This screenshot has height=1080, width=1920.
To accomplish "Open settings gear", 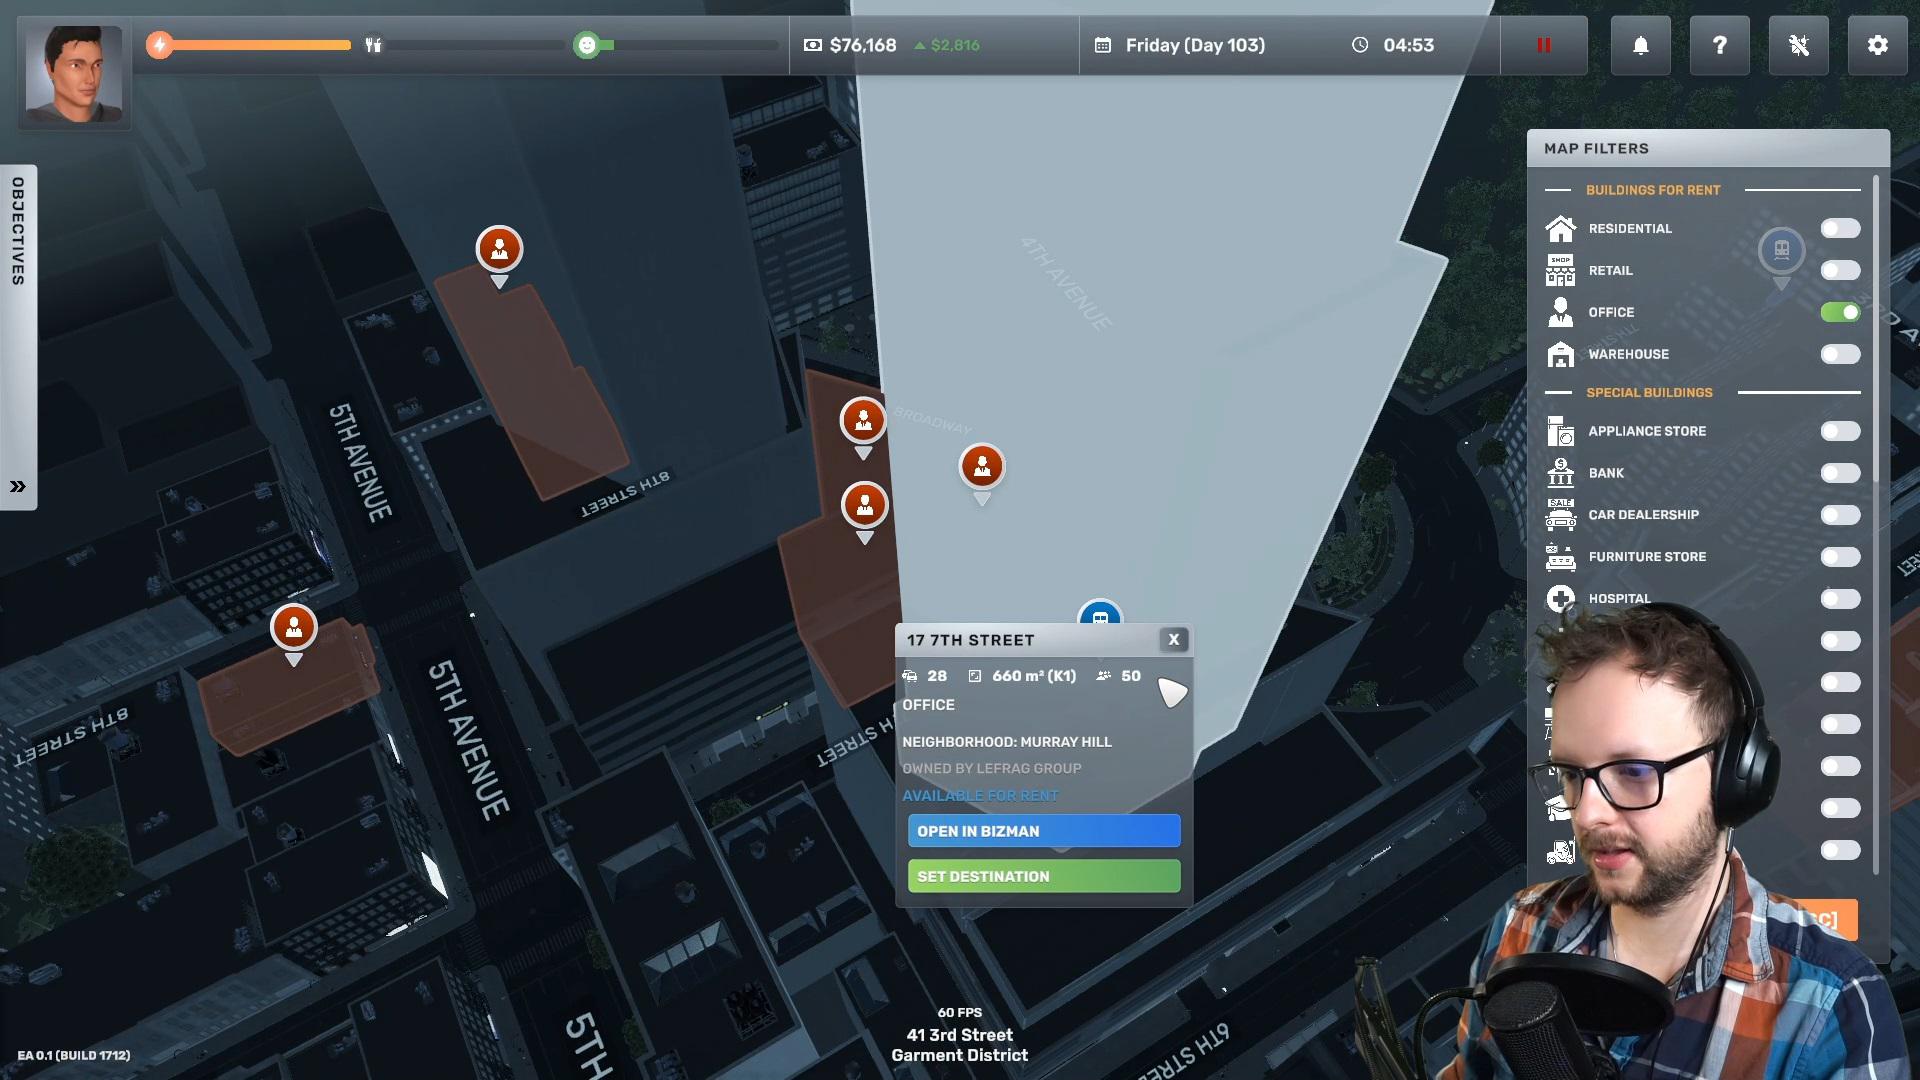I will pos(1878,45).
